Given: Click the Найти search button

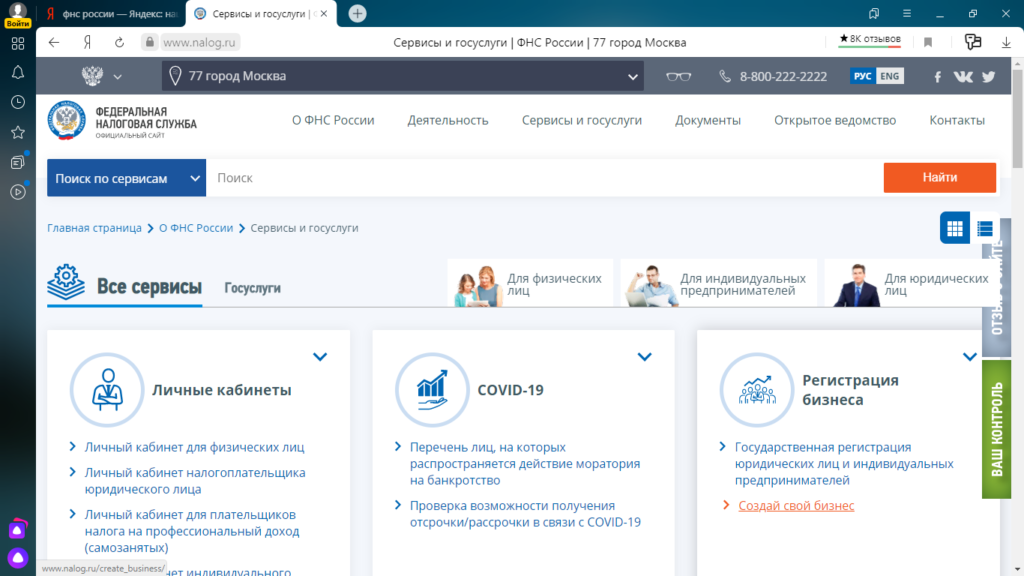Looking at the screenshot, I should tap(940, 178).
